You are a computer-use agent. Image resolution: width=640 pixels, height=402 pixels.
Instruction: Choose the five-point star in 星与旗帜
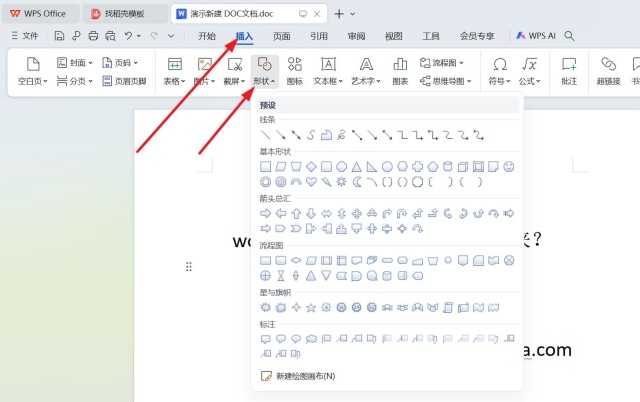[311, 307]
